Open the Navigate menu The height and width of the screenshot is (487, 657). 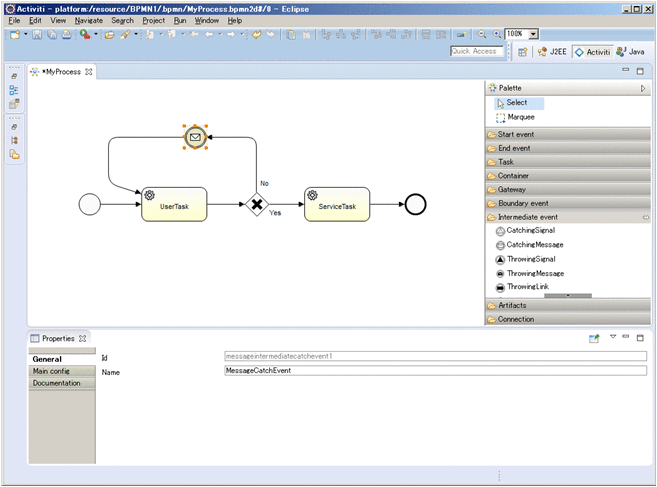pos(88,20)
